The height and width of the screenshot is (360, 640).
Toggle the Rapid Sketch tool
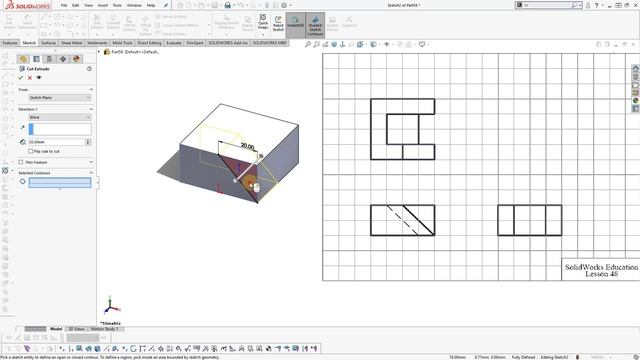pyautogui.click(x=278, y=24)
